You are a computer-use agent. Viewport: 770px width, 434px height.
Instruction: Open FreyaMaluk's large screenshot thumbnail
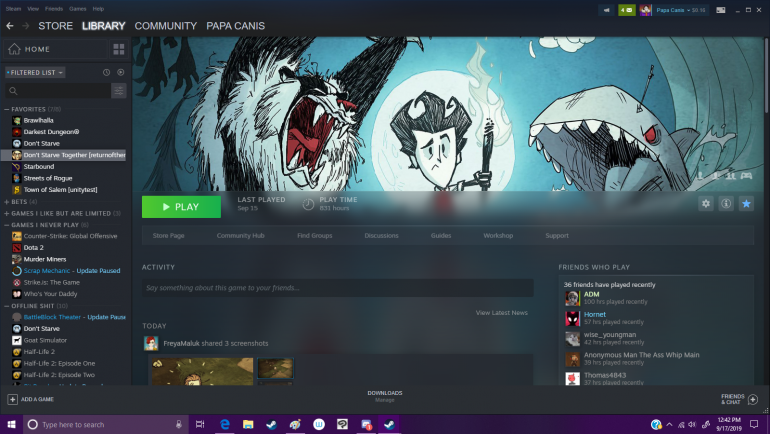pos(202,371)
